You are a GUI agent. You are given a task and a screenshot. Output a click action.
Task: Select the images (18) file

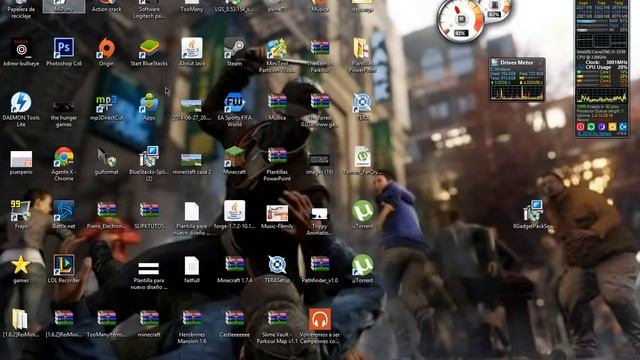(320, 160)
